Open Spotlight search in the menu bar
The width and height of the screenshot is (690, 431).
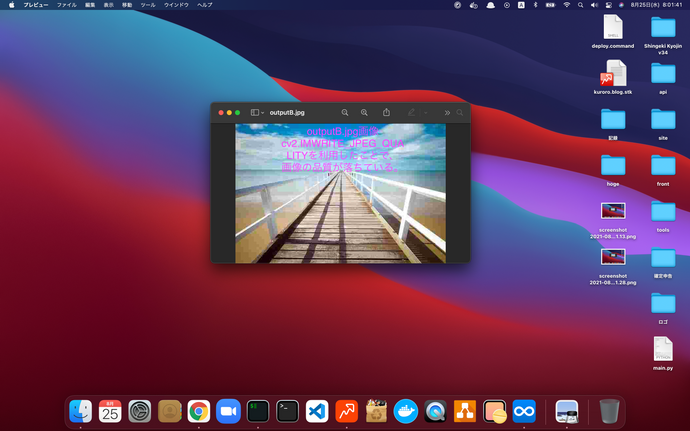click(x=580, y=5)
